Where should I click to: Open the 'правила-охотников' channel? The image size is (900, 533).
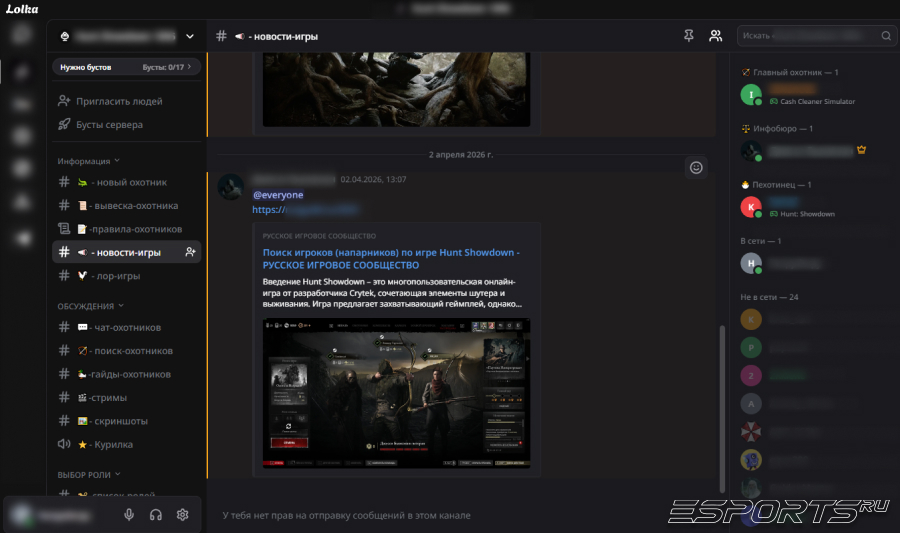[126, 229]
